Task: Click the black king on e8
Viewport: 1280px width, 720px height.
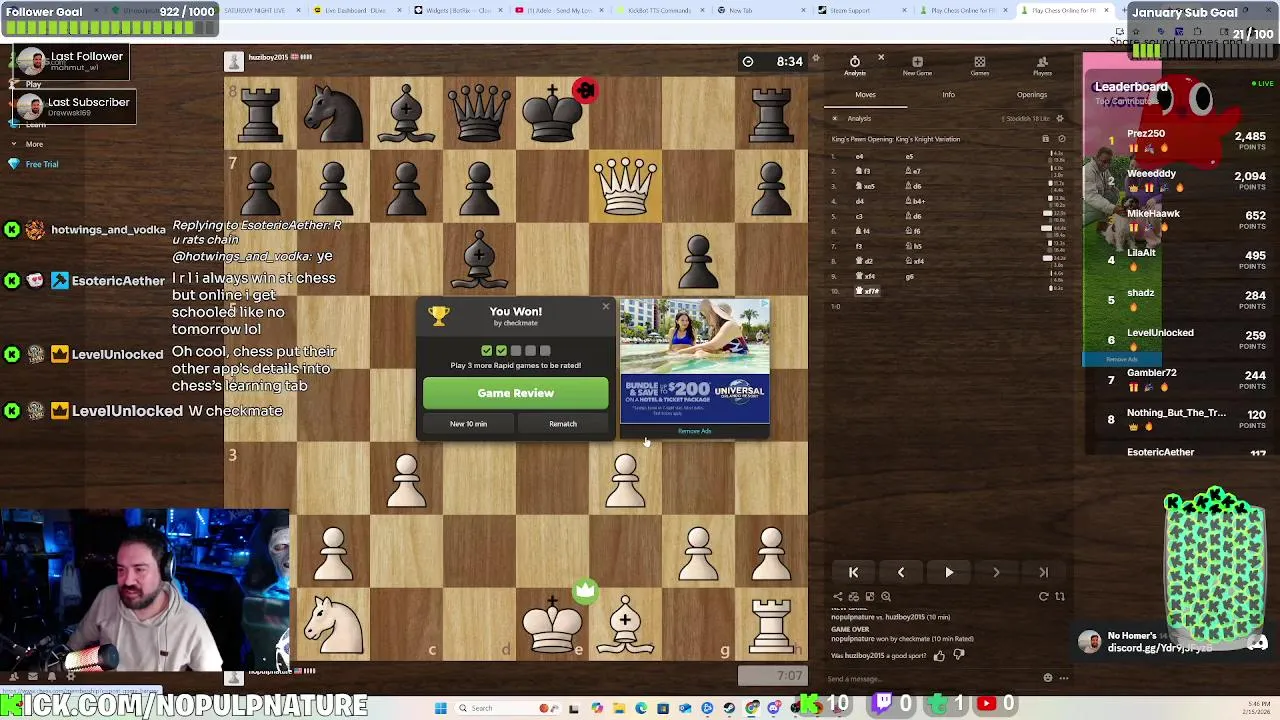Action: point(552,113)
